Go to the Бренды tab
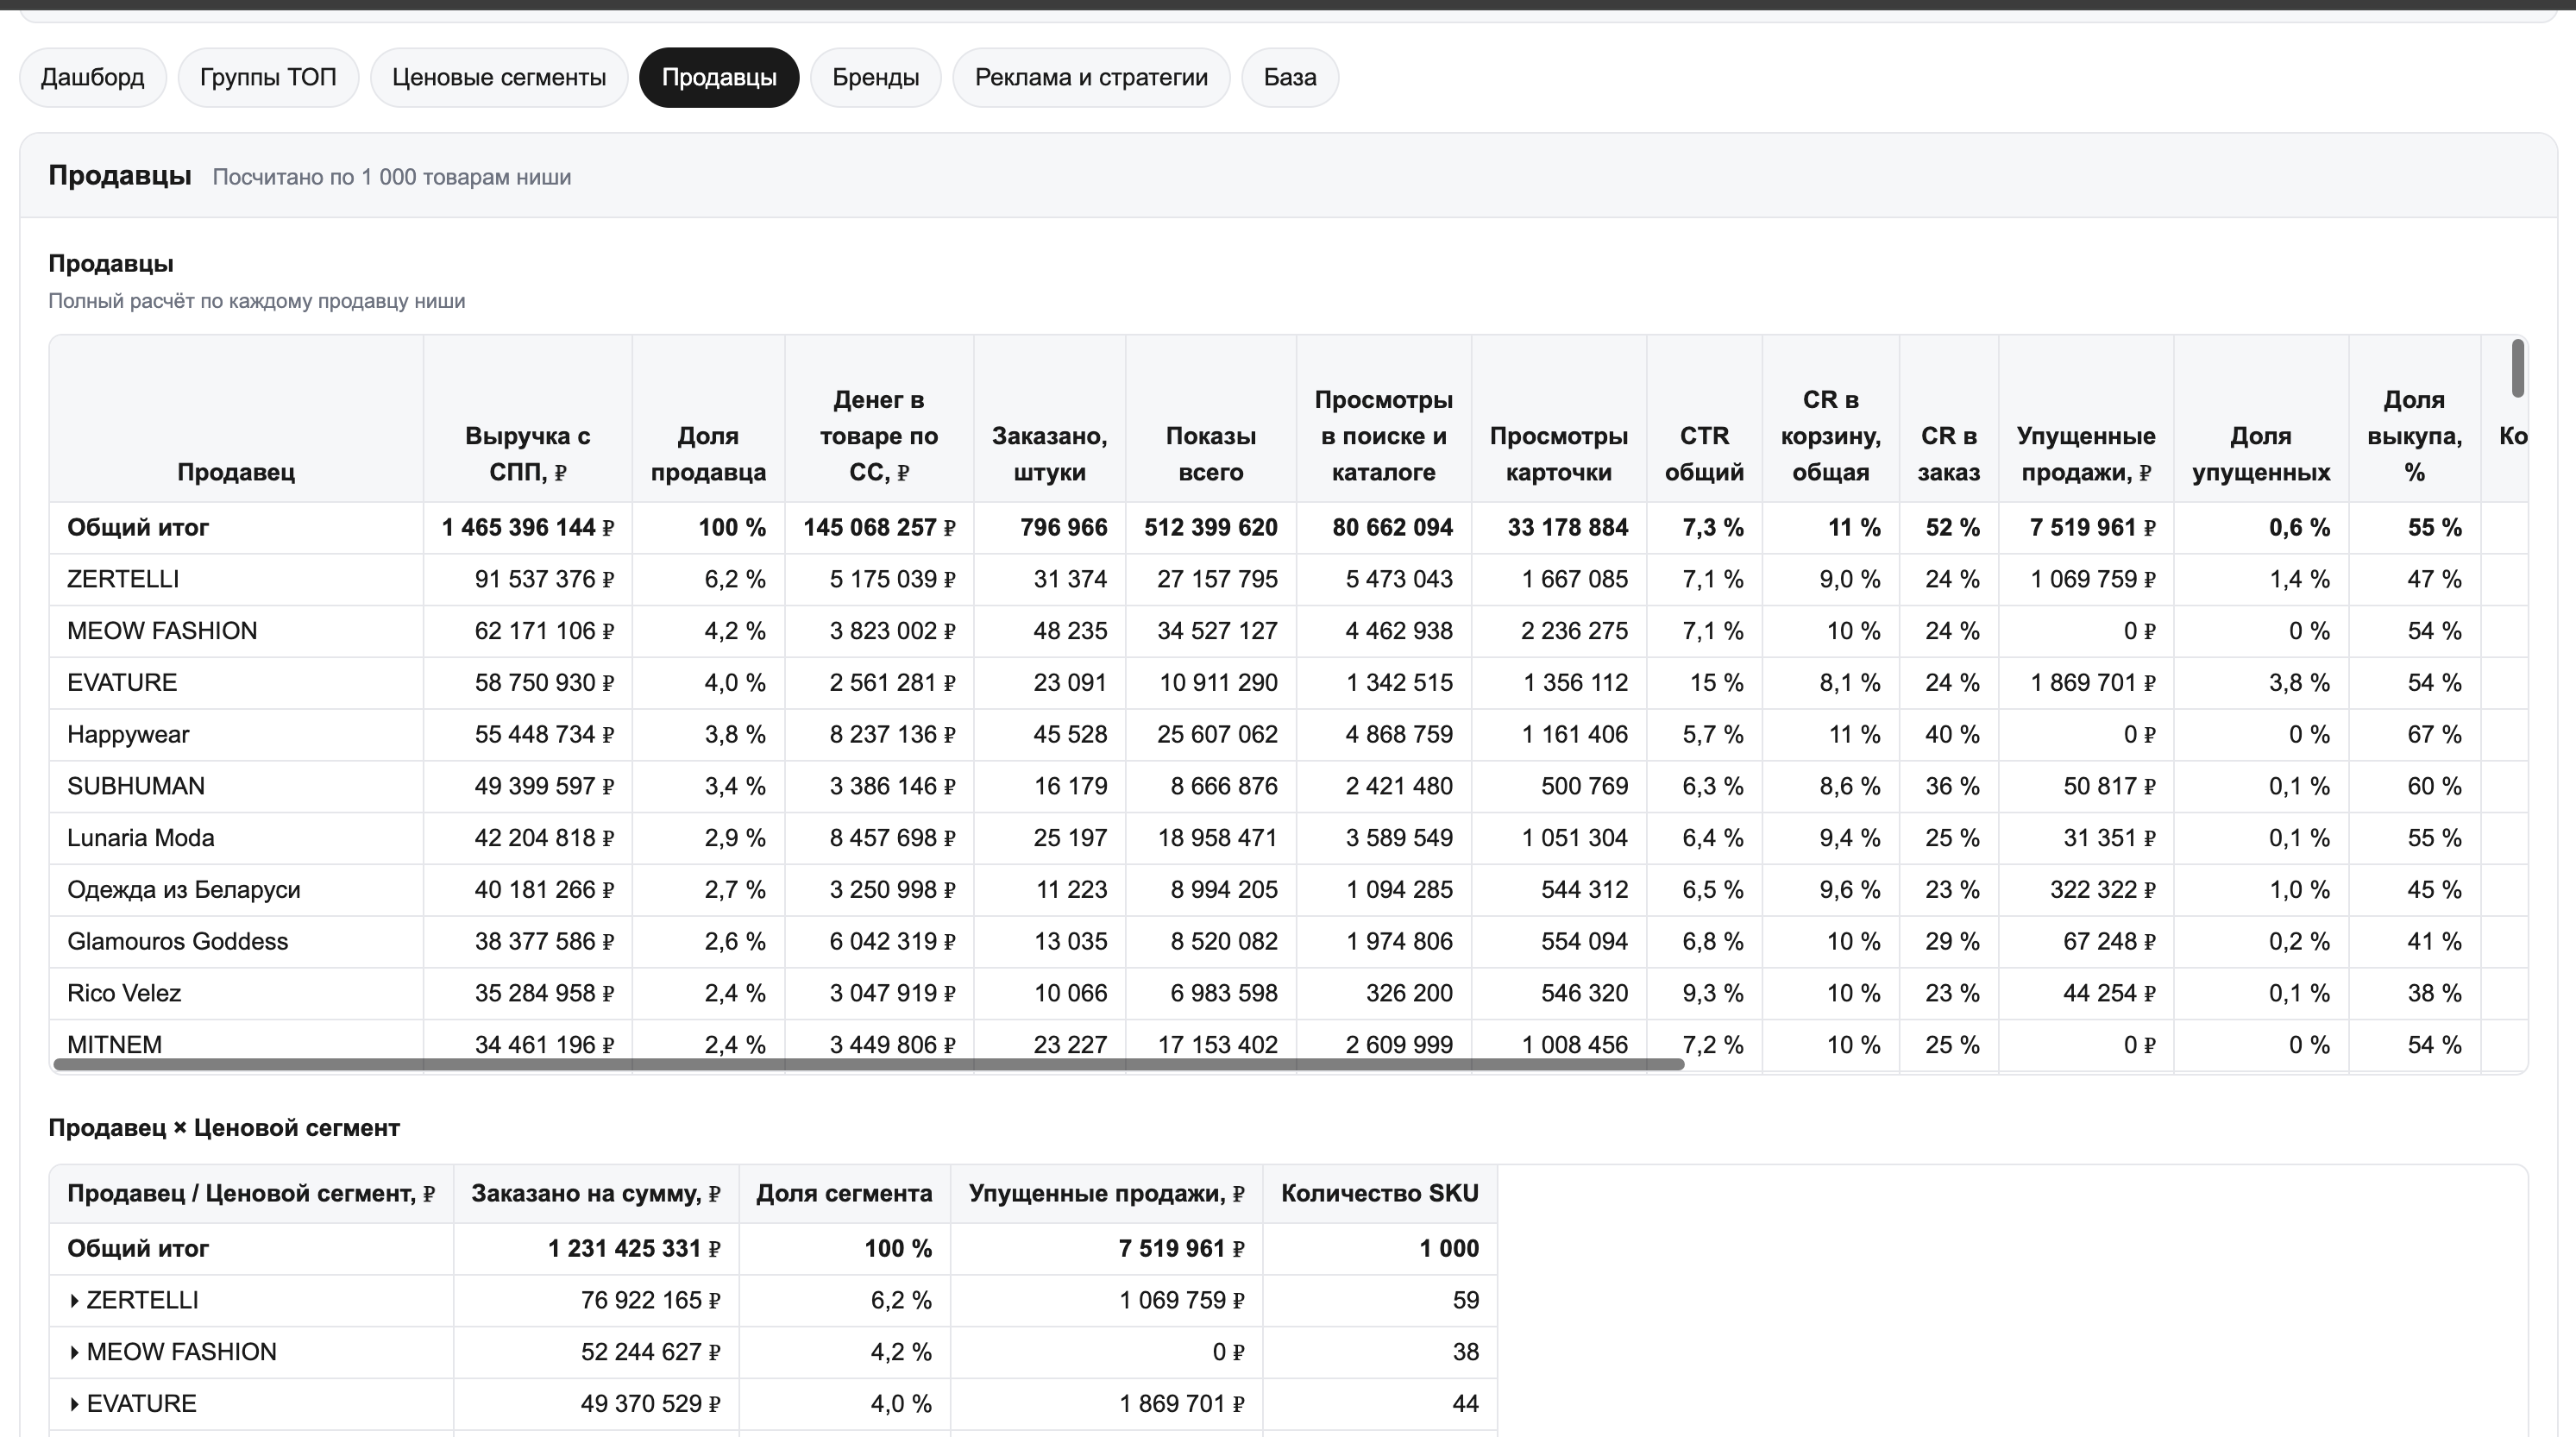 pyautogui.click(x=876, y=77)
